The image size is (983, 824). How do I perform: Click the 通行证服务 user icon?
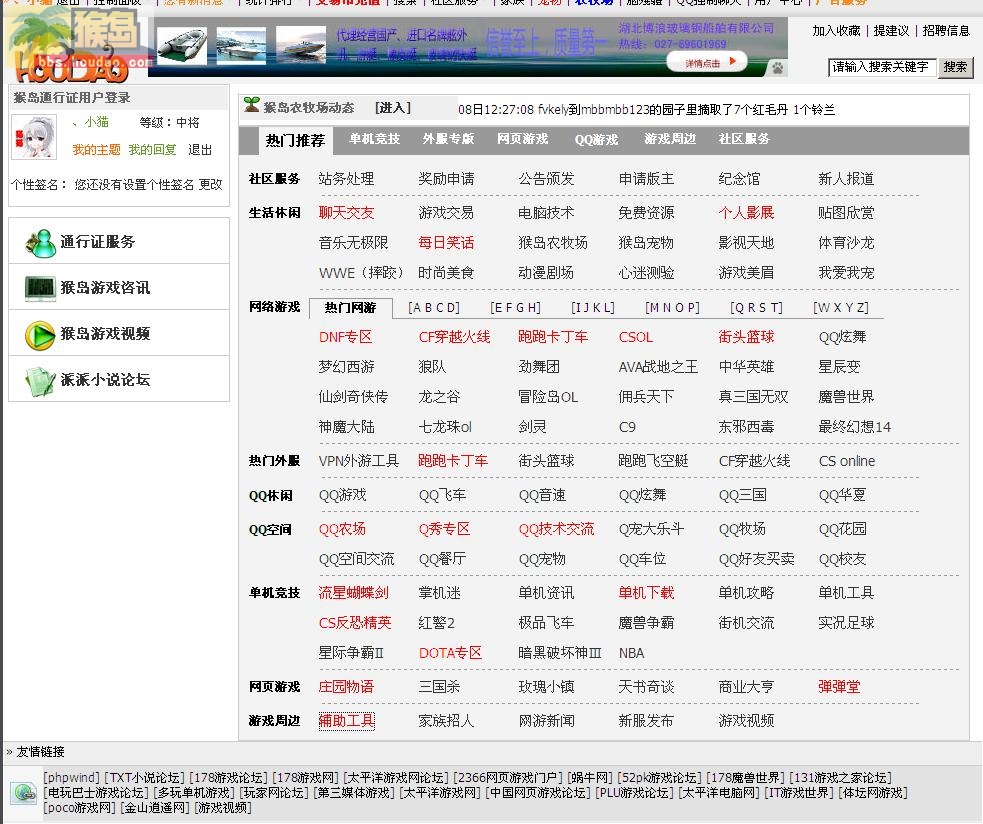point(41,243)
